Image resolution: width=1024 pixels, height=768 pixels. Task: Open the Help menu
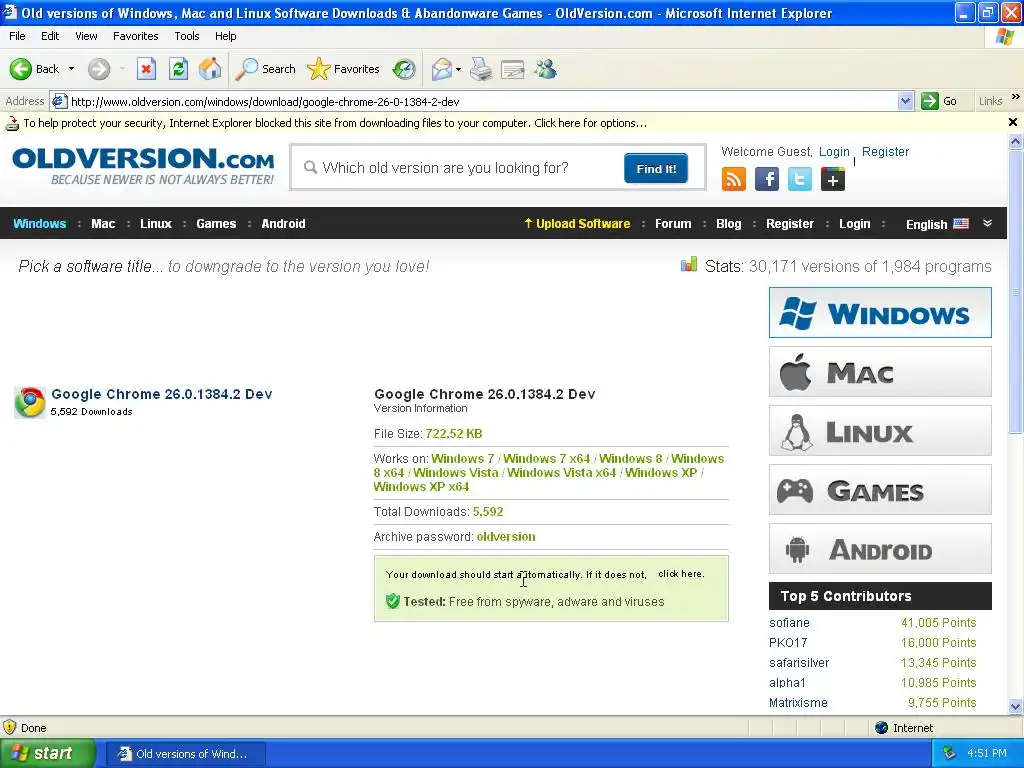pyautogui.click(x=225, y=36)
